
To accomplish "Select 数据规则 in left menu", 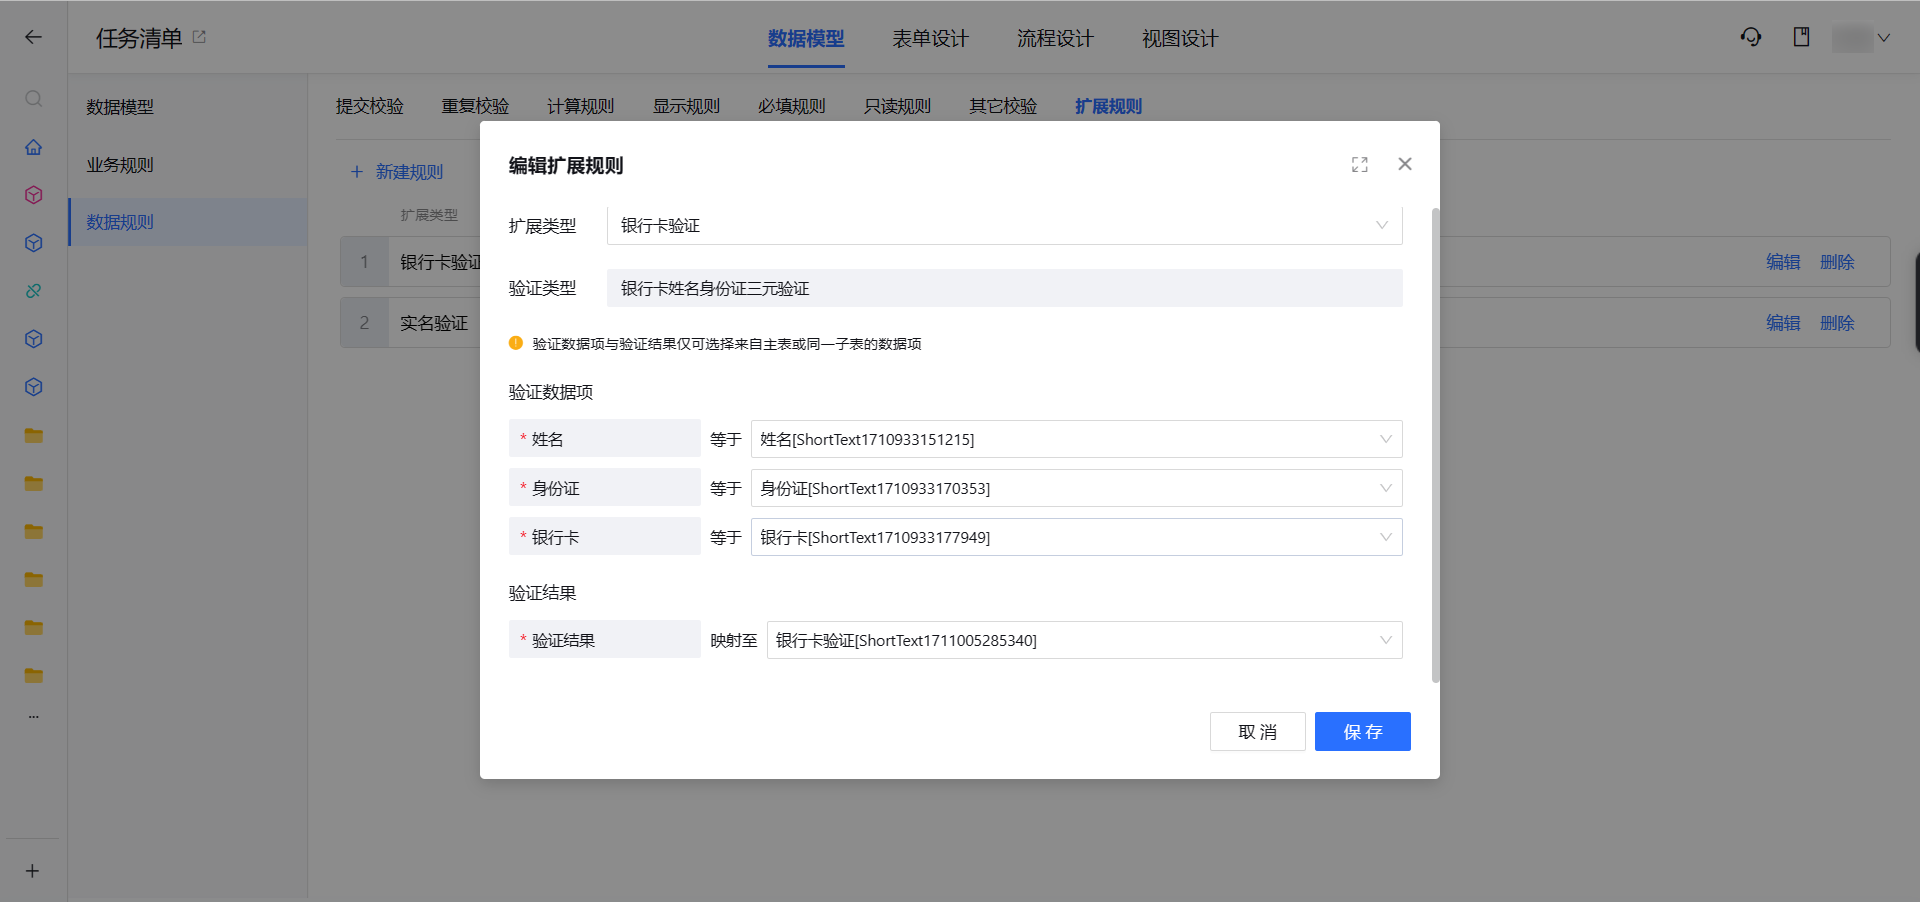I will click(x=188, y=222).
